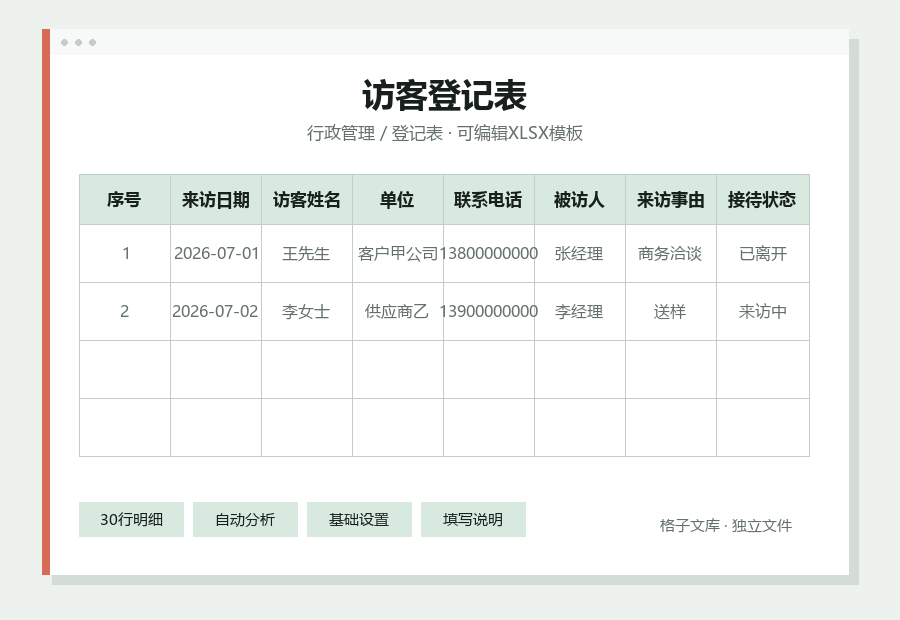Select the 来访事由 header cell
The height and width of the screenshot is (620, 900).
670,200
